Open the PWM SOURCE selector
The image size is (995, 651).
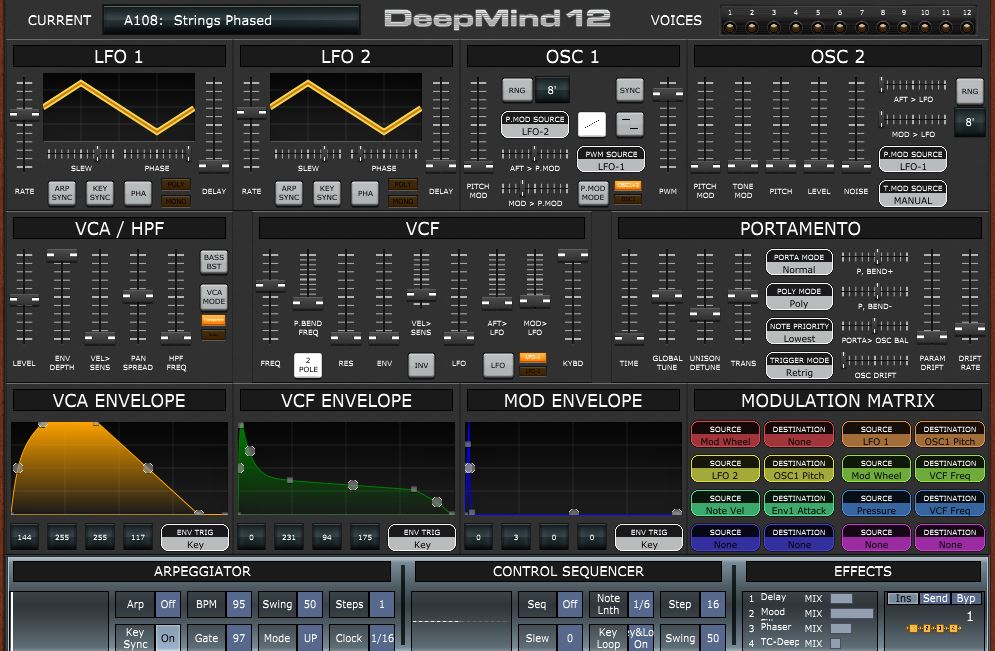(611, 160)
